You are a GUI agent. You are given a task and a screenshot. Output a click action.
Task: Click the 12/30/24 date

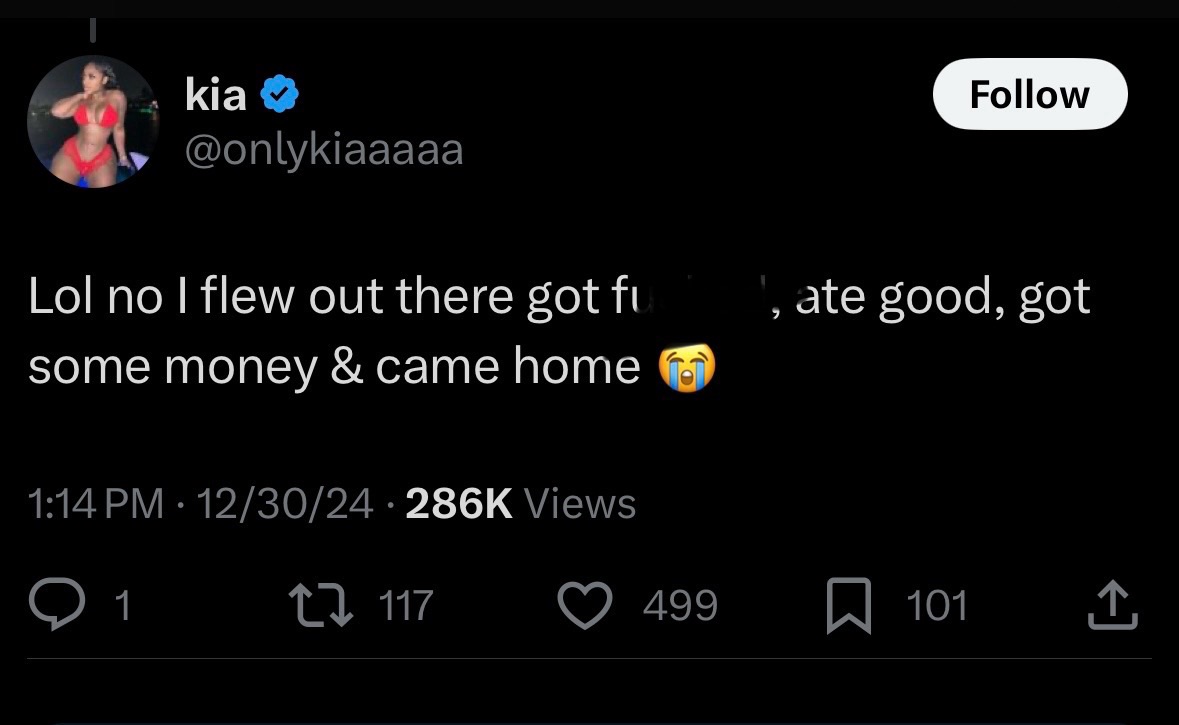[285, 503]
